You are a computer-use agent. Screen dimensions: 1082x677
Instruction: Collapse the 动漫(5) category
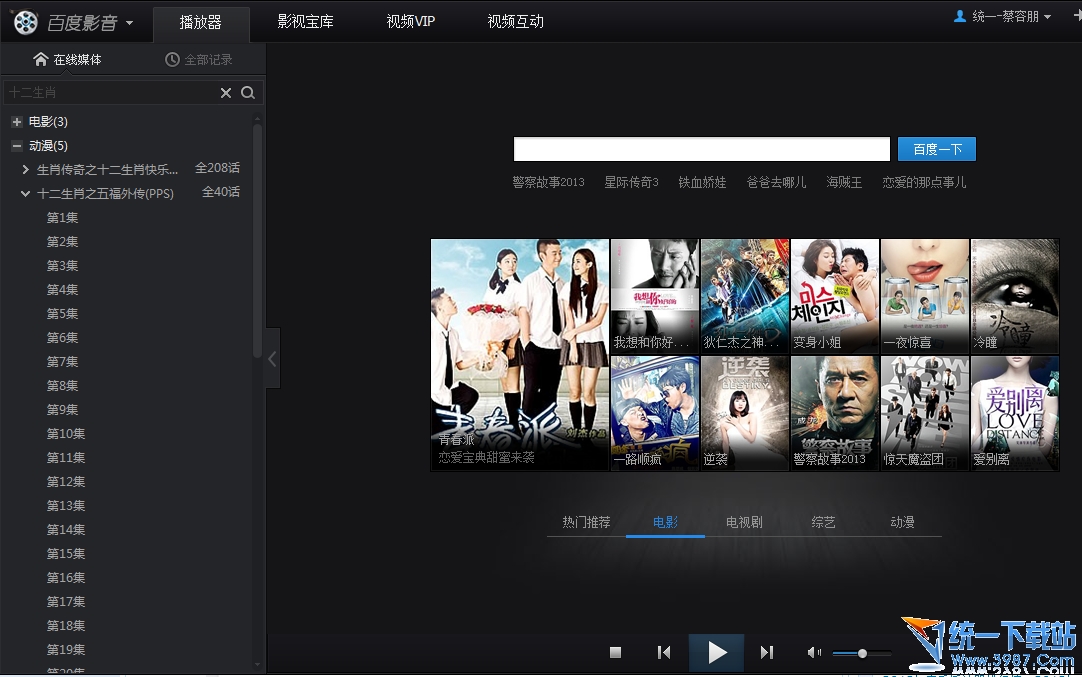(x=16, y=146)
